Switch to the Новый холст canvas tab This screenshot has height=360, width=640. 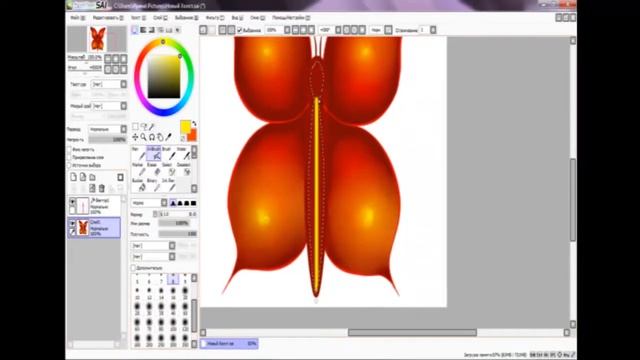[229, 344]
